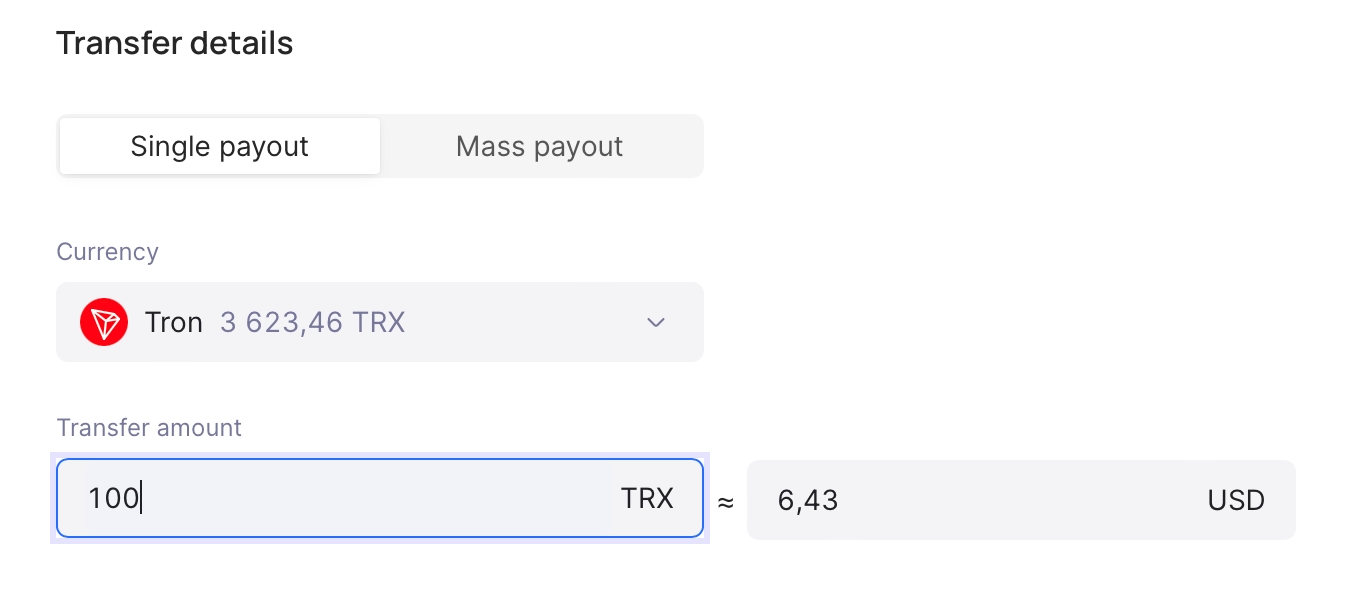
Task: Click the USD amount field showing 6,43
Action: (1021, 499)
